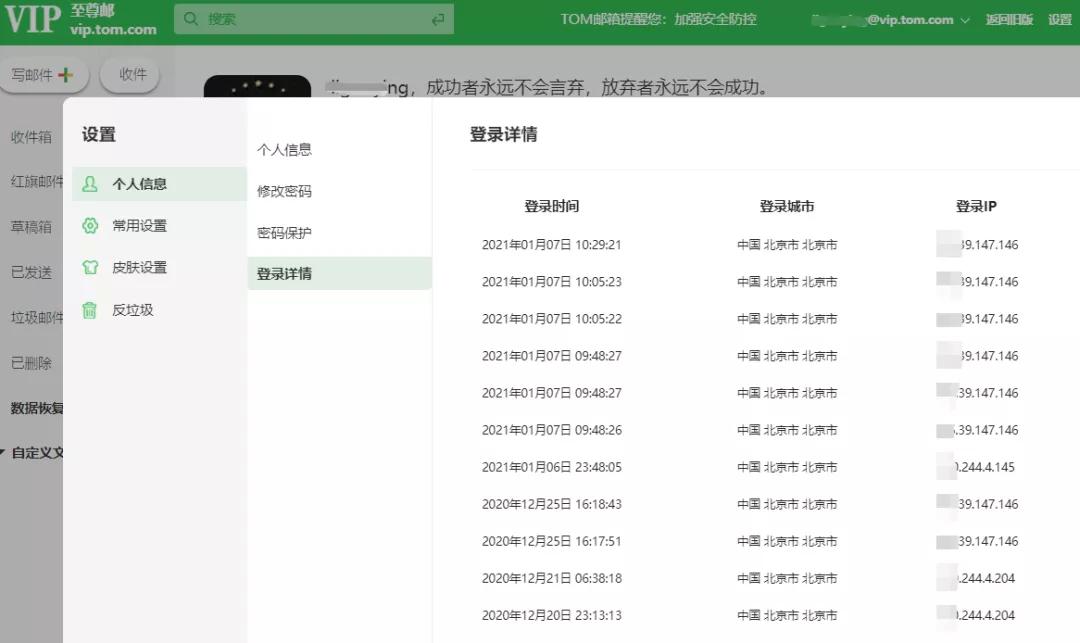Viewport: 1080px width, 643px height.
Task: Click the 返回旧版 link
Action: tap(1010, 19)
